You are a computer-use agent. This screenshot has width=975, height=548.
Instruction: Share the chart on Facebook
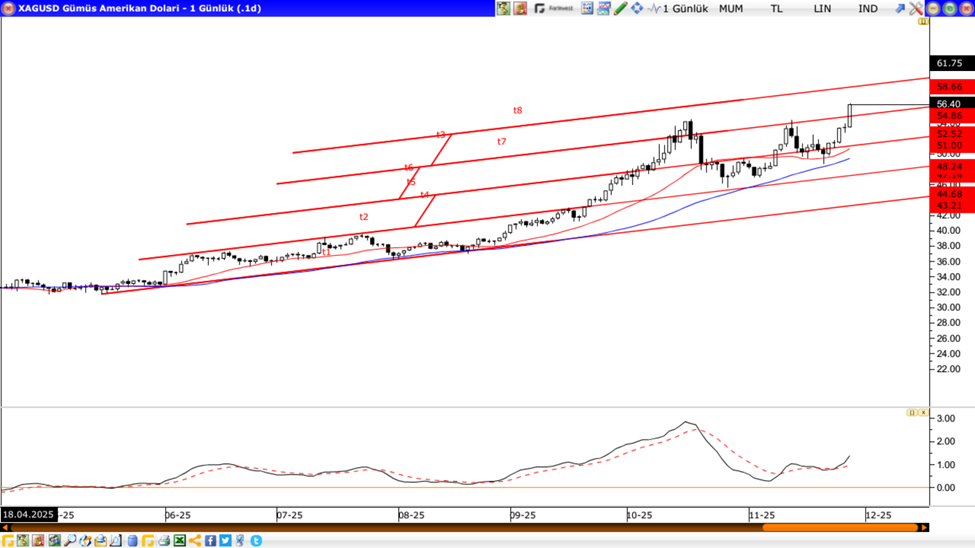[x=211, y=541]
